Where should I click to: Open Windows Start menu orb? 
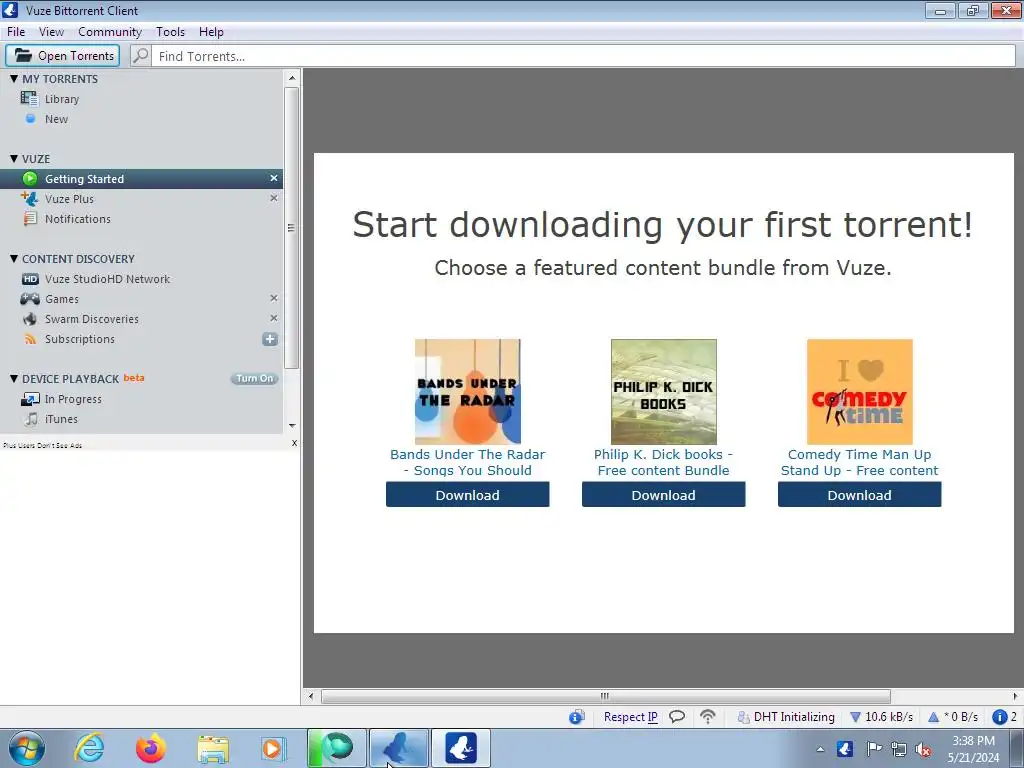click(x=27, y=748)
